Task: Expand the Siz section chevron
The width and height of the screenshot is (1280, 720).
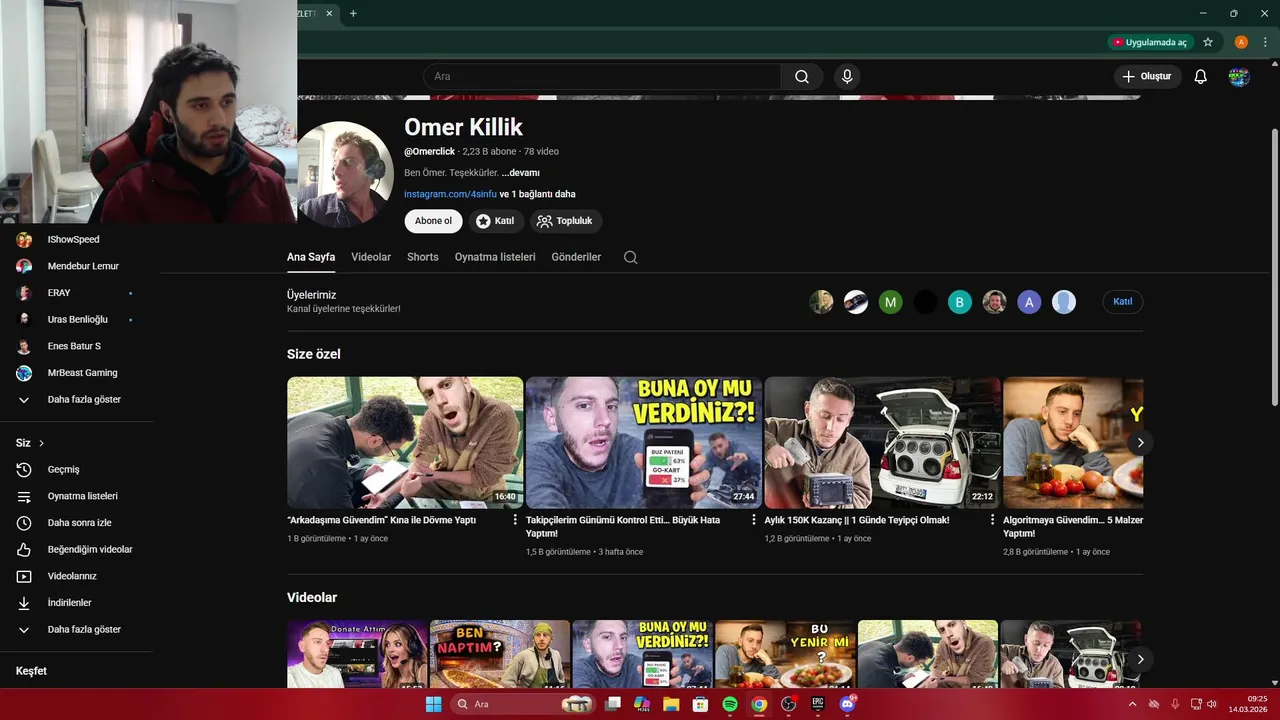Action: tap(42, 443)
